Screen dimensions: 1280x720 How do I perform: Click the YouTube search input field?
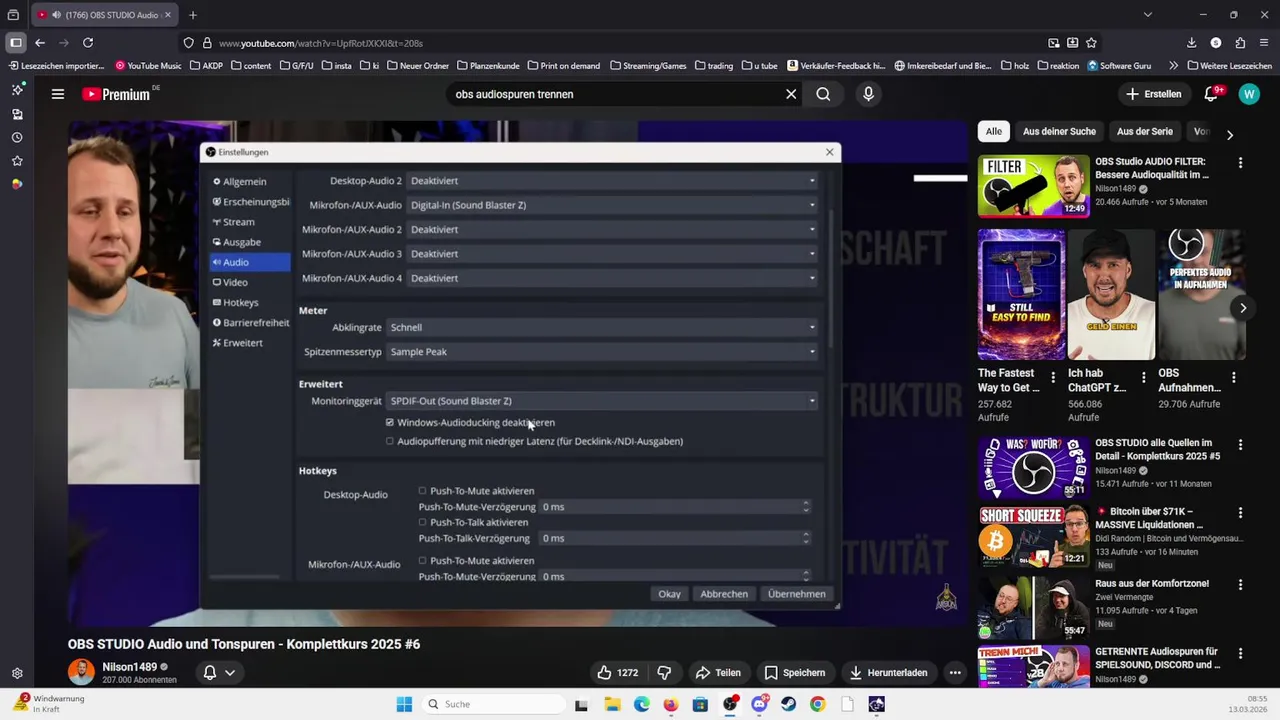[x=615, y=94]
